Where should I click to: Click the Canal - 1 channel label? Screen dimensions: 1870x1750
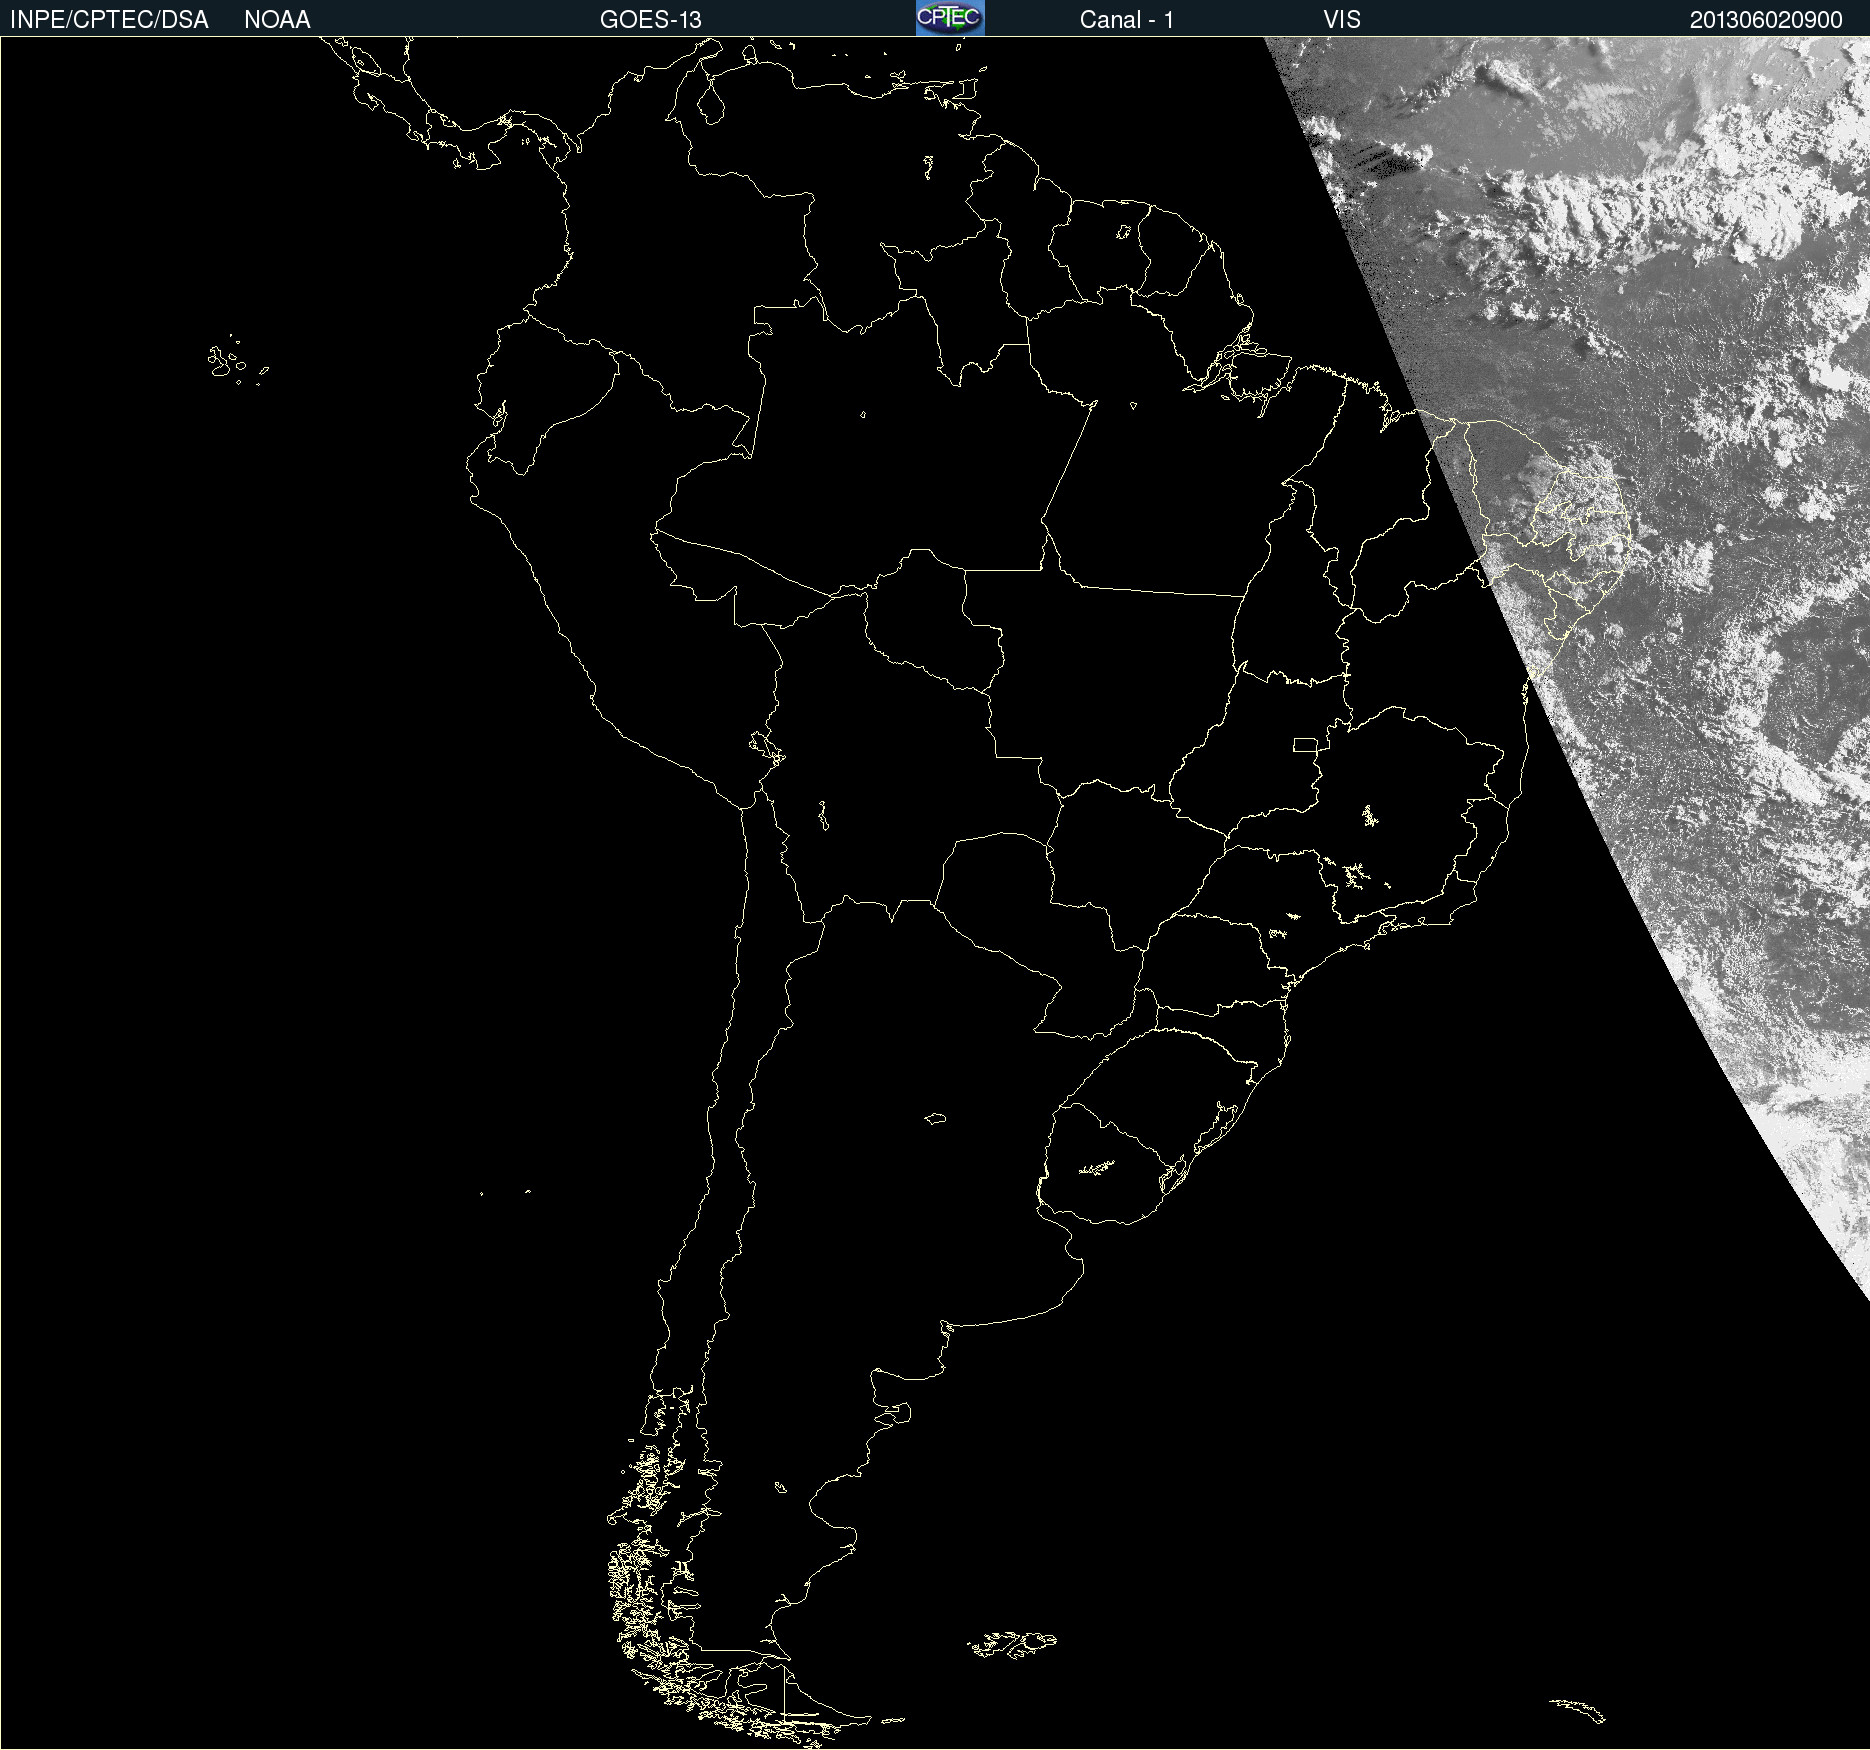[1126, 20]
